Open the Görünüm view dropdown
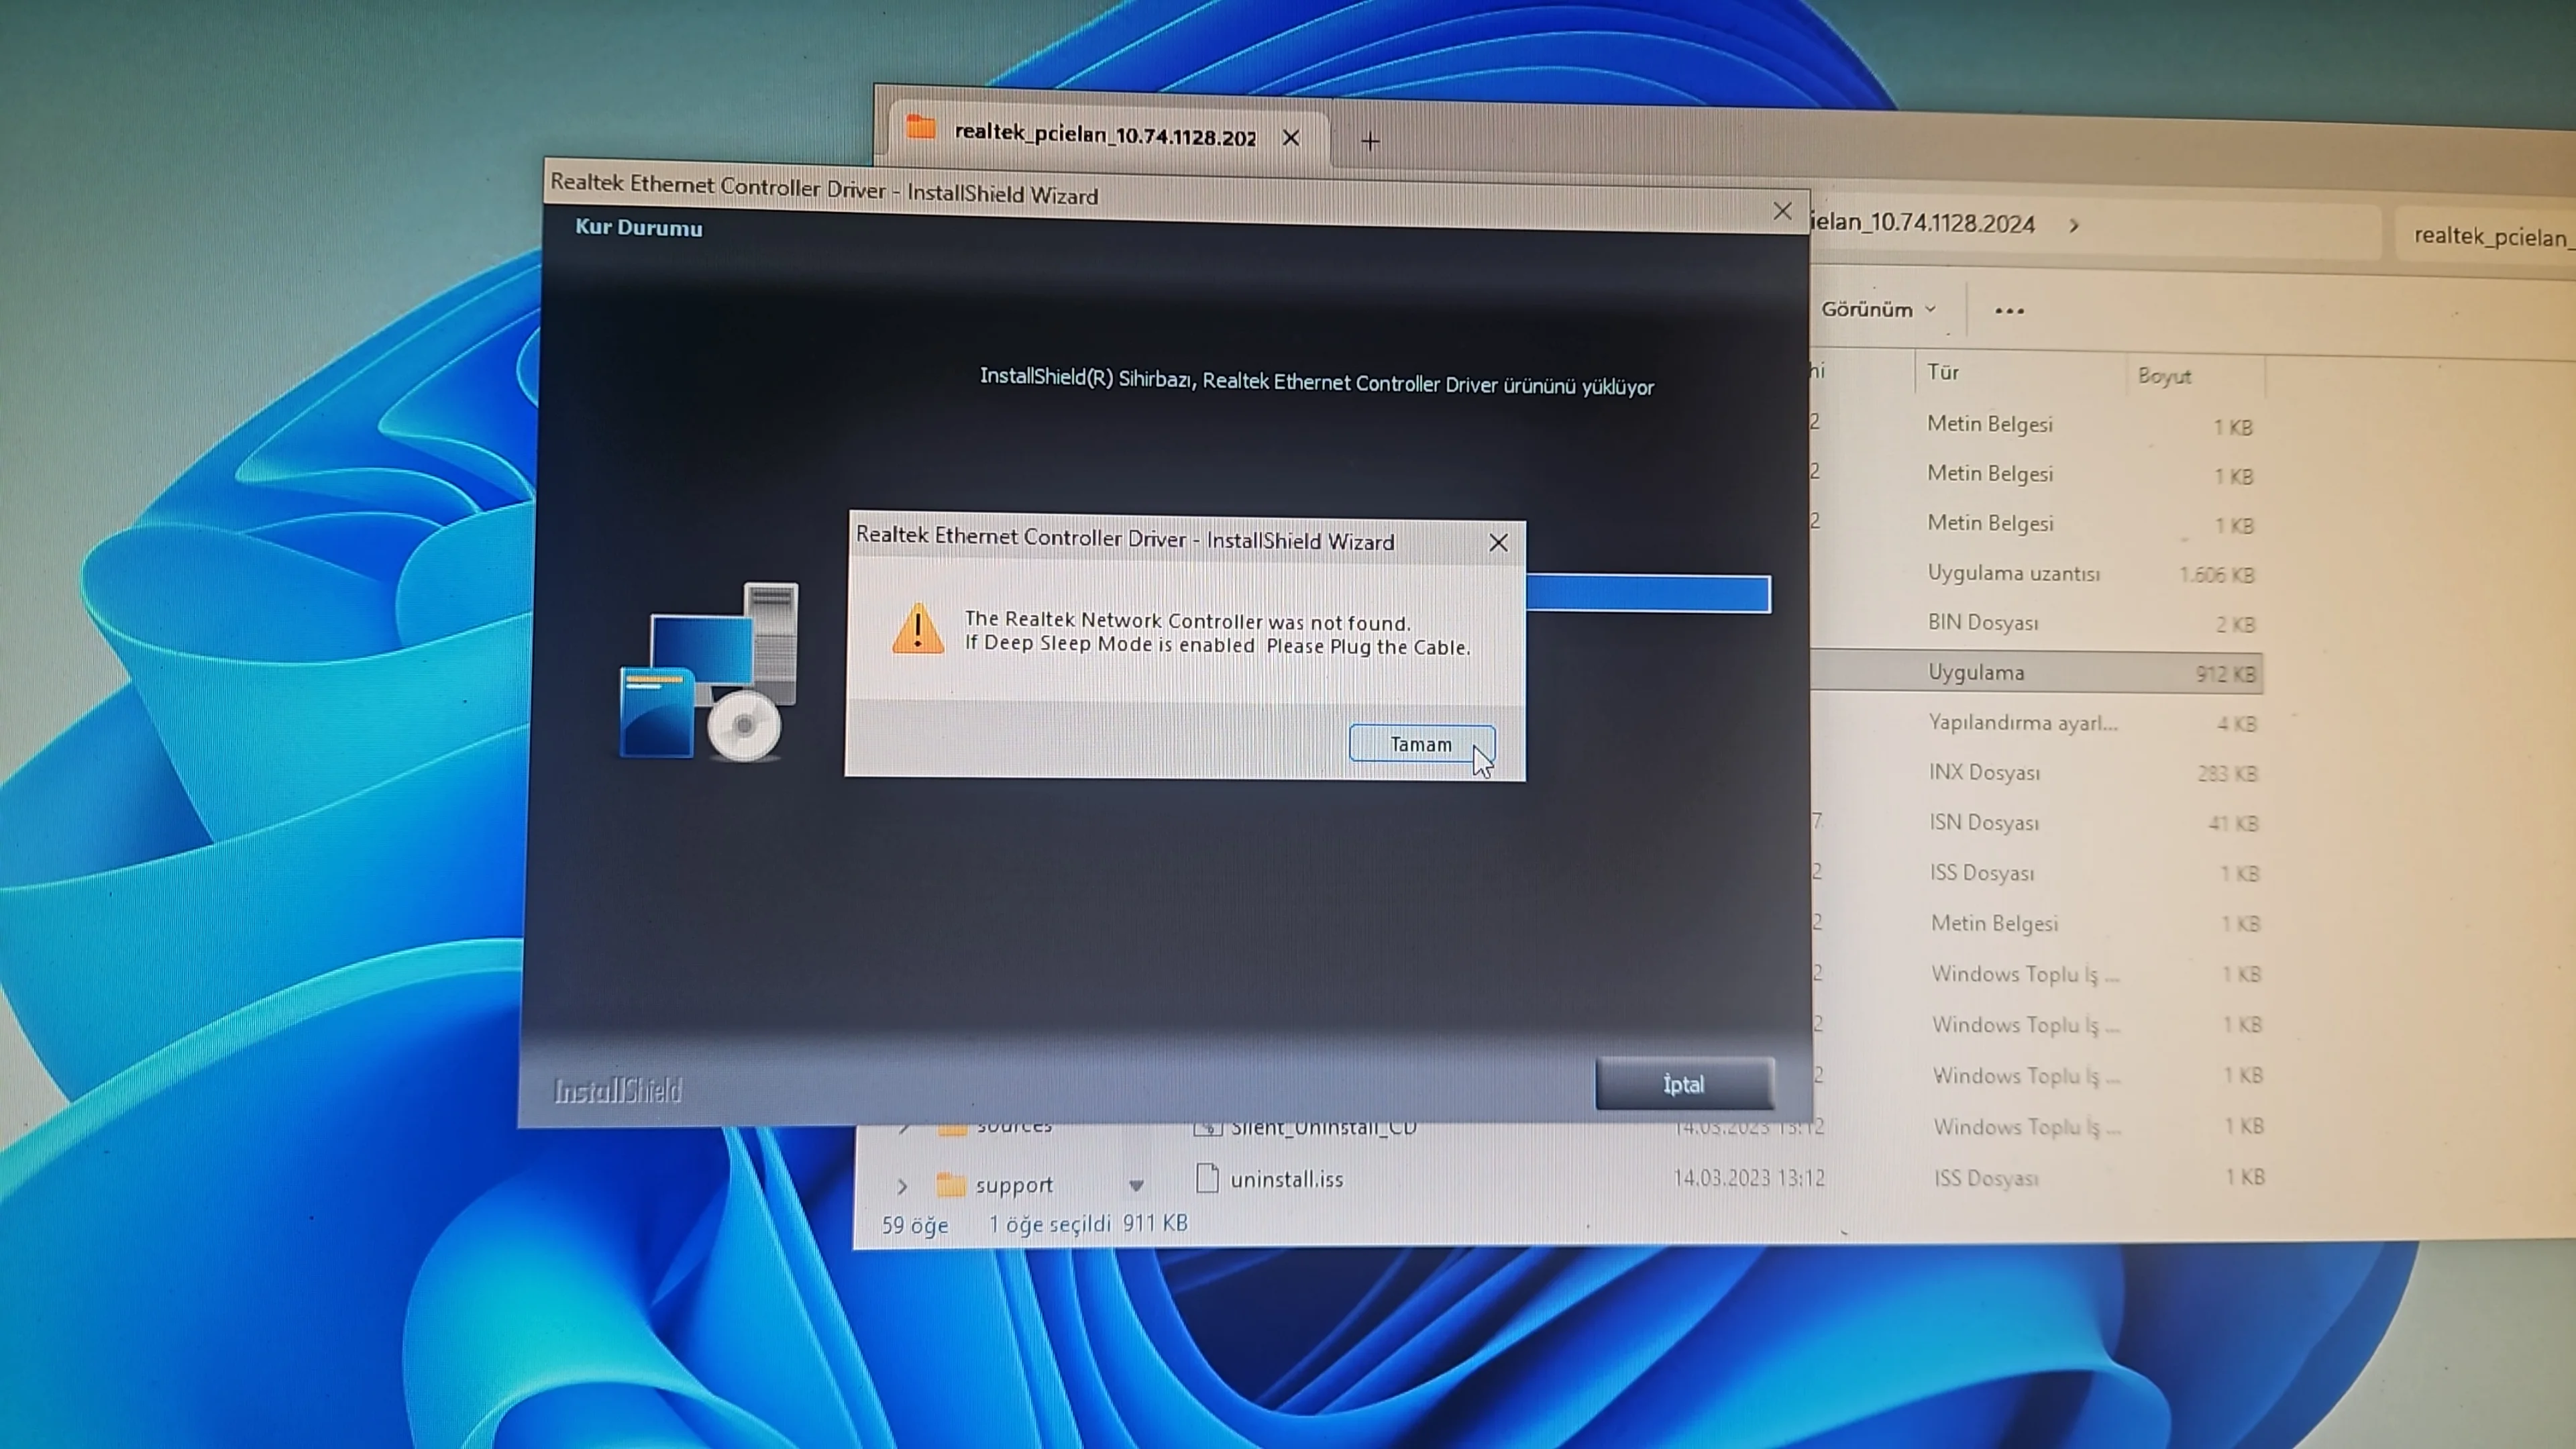The width and height of the screenshot is (2576, 1449). coord(1878,309)
